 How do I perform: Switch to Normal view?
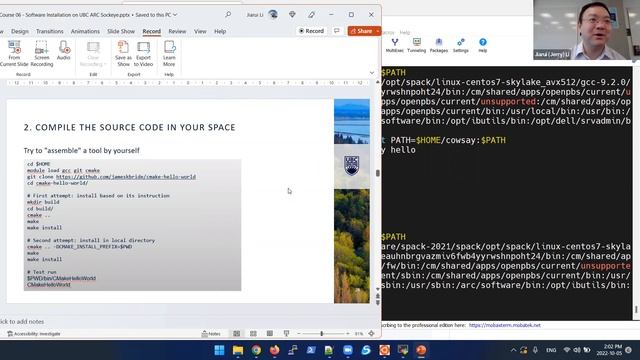point(236,333)
